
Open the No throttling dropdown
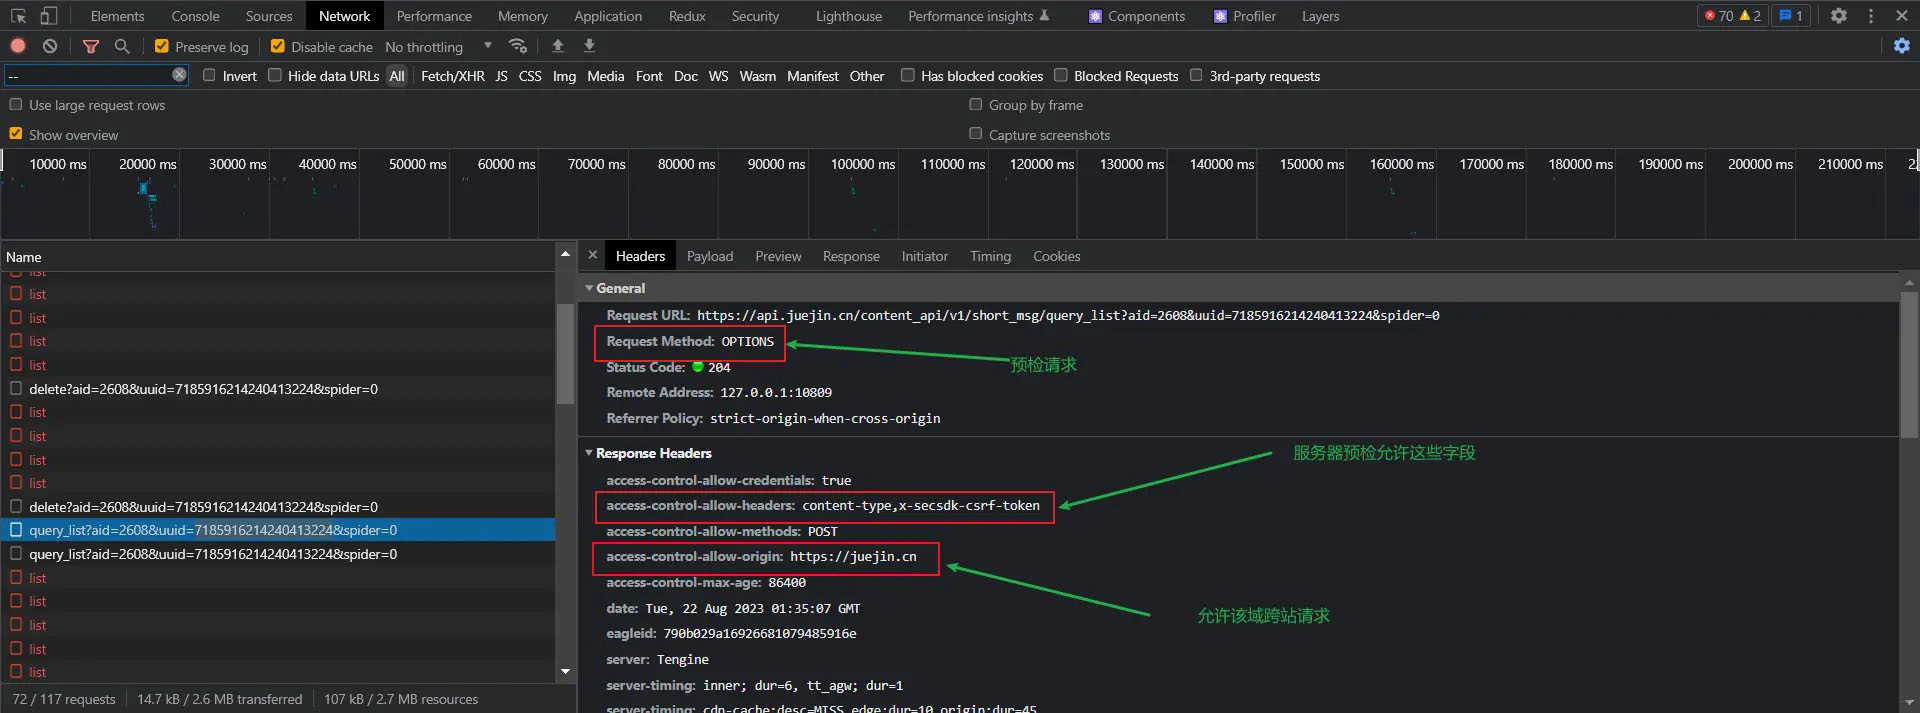click(438, 47)
